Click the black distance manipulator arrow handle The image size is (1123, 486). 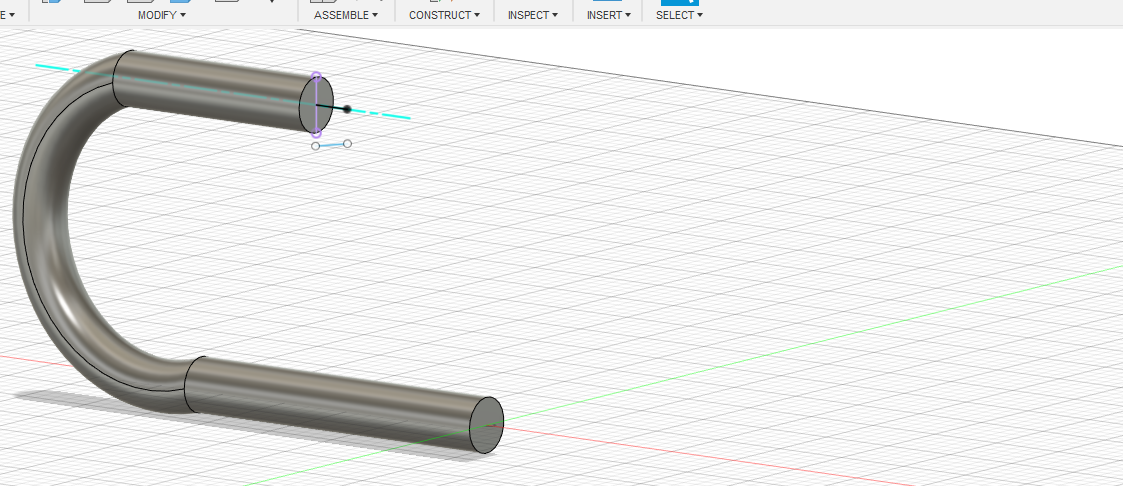coord(347,110)
